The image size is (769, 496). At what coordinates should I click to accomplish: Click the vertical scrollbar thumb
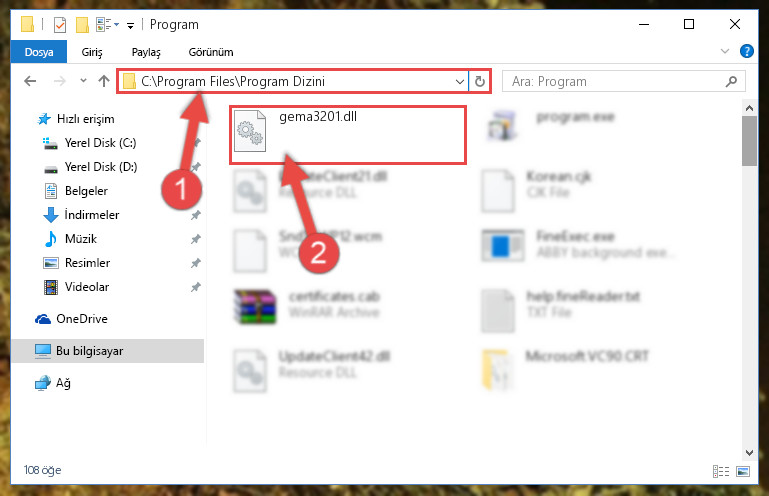749,141
